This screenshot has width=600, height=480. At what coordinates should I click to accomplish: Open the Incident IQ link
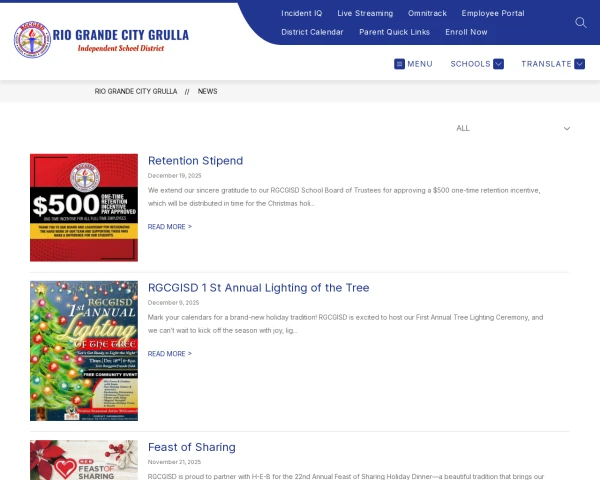[302, 13]
